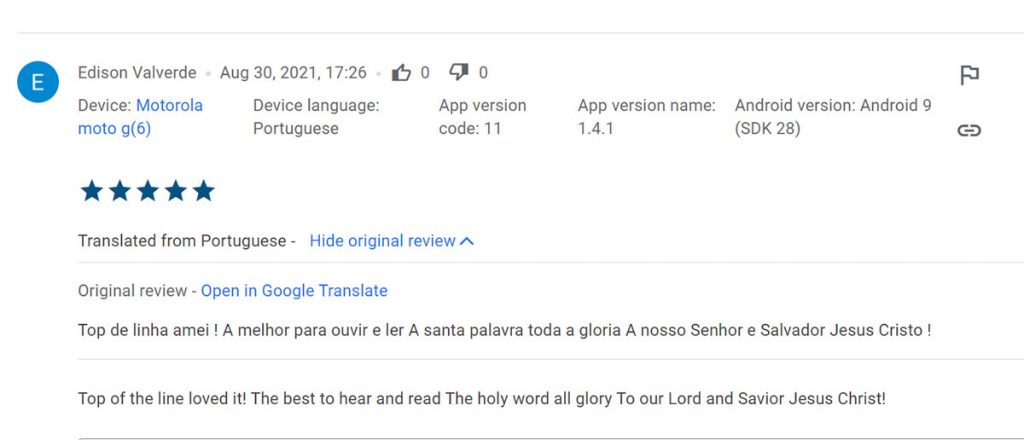Screen dimensions: 1024x440
Task: Open the Motorola moto g(6) device link
Action: coord(140,117)
